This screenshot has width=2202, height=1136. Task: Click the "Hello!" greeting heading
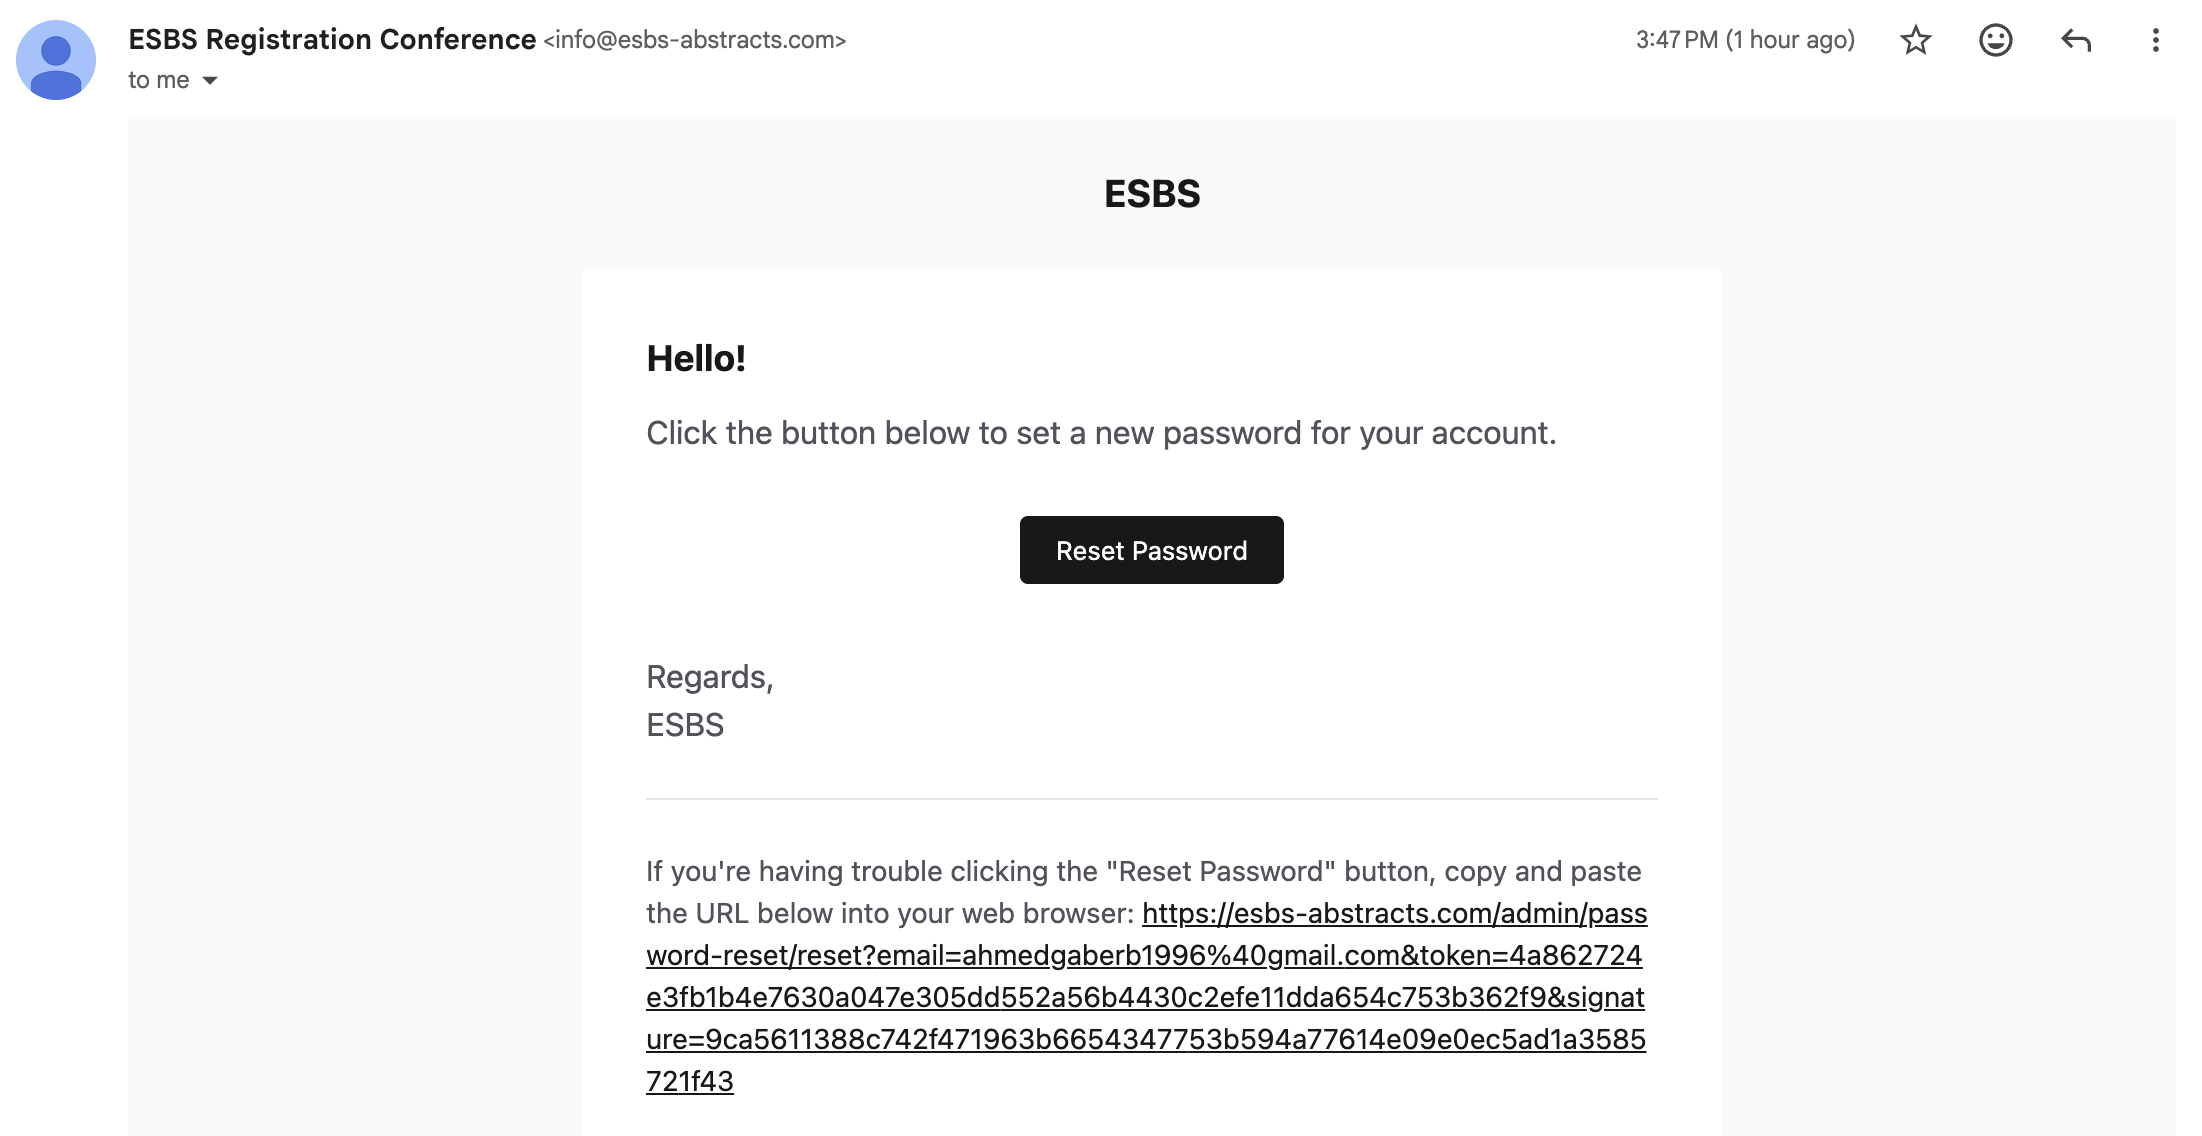(x=696, y=358)
